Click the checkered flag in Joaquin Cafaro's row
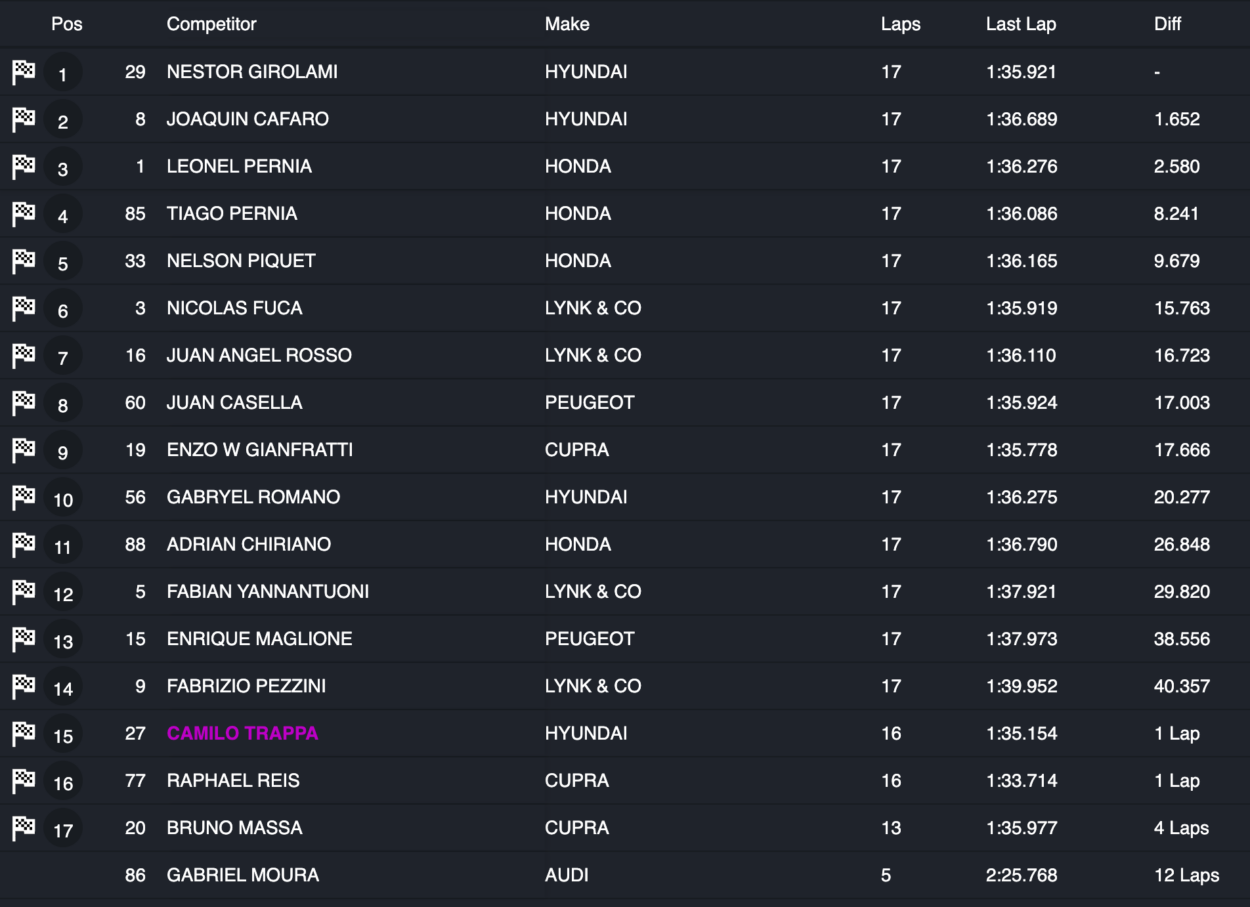 point(23,119)
